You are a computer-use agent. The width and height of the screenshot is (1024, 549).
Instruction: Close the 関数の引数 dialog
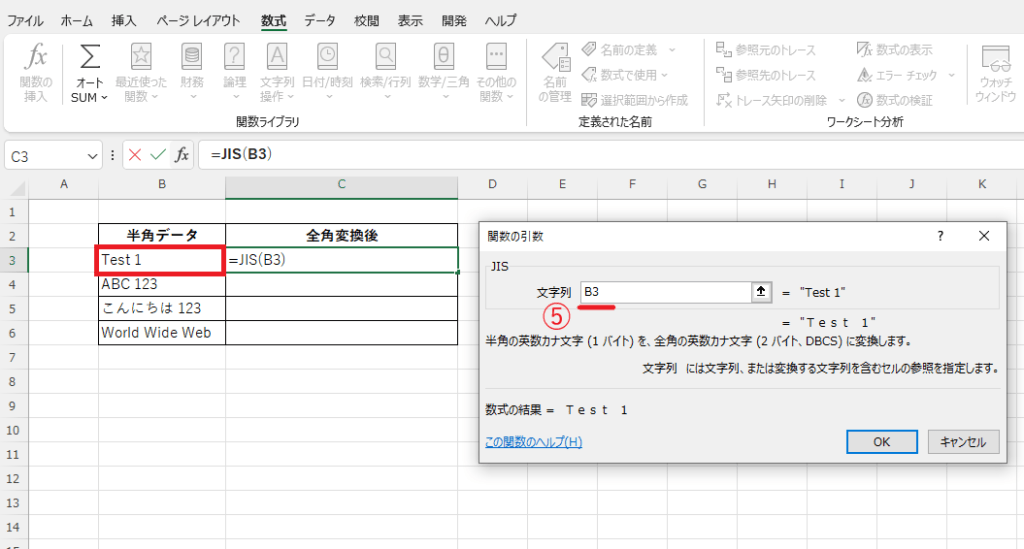(x=984, y=236)
